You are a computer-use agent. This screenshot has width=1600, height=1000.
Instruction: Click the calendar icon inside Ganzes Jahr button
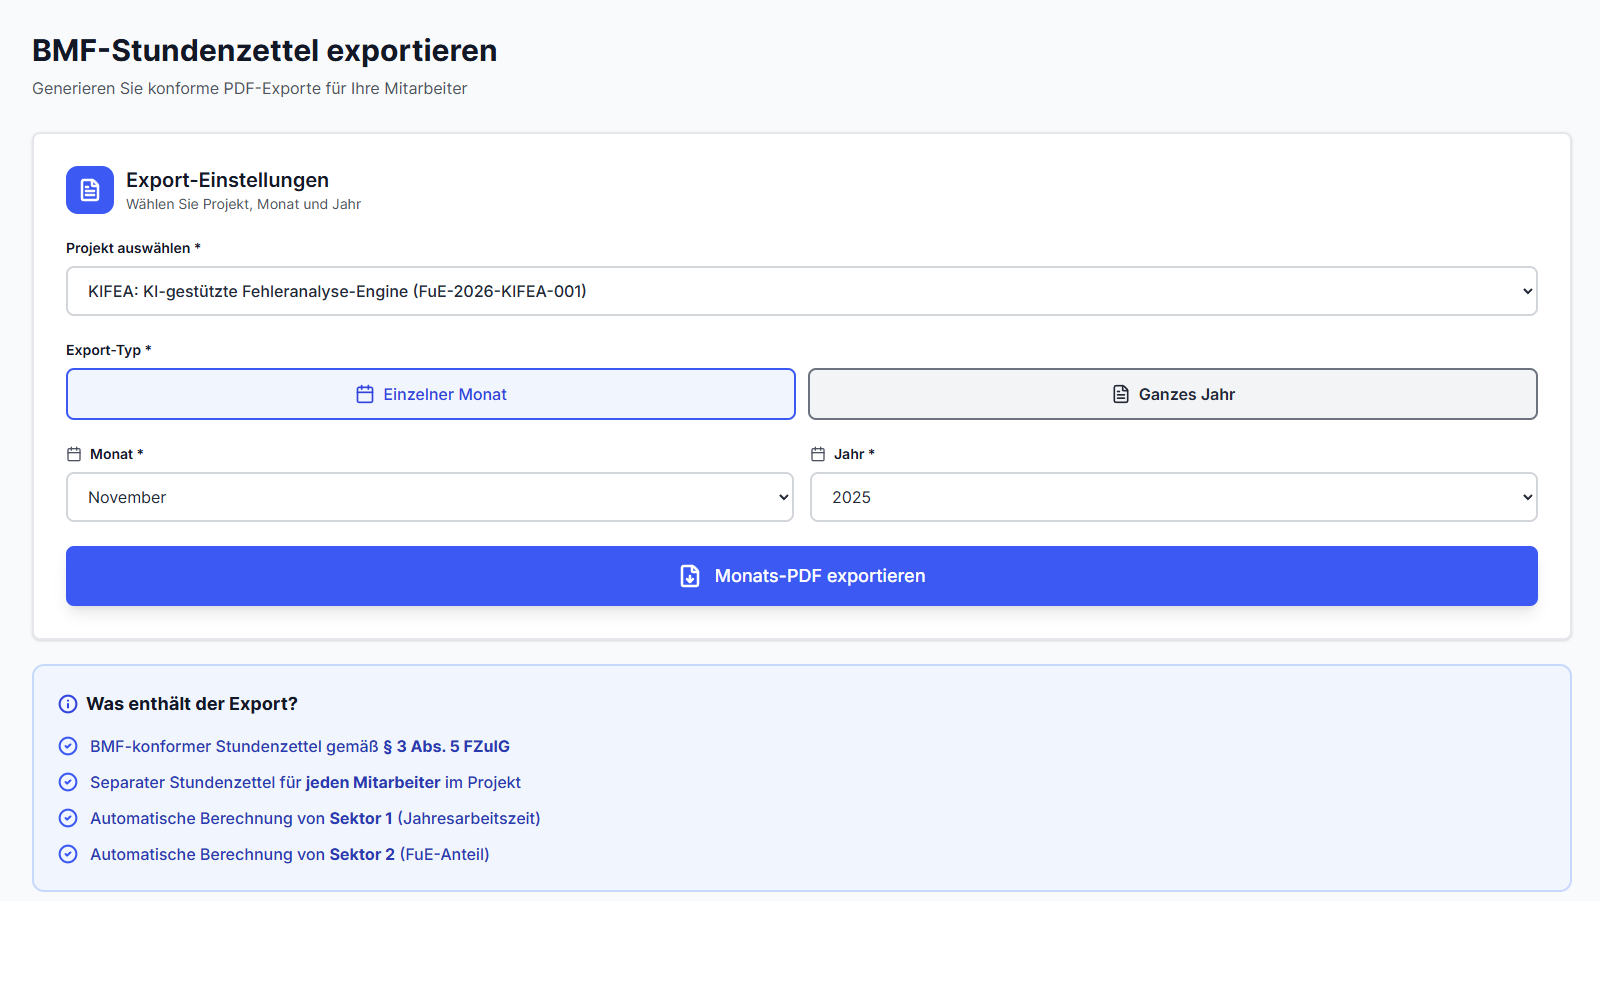tap(1119, 394)
